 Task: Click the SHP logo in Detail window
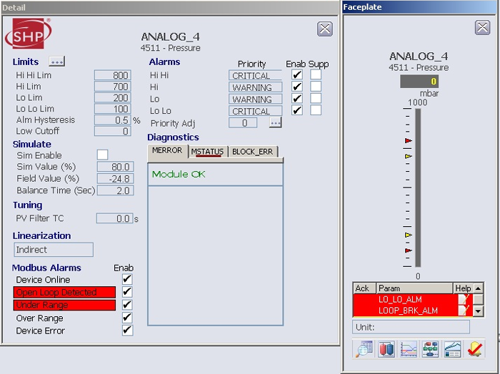pos(28,33)
